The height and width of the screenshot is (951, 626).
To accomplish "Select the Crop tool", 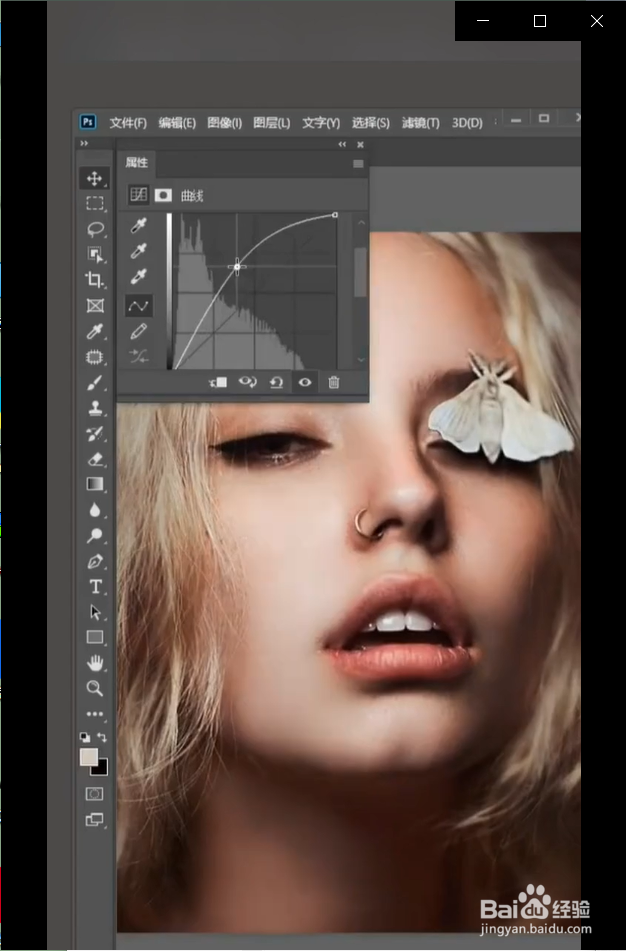I will click(x=95, y=280).
